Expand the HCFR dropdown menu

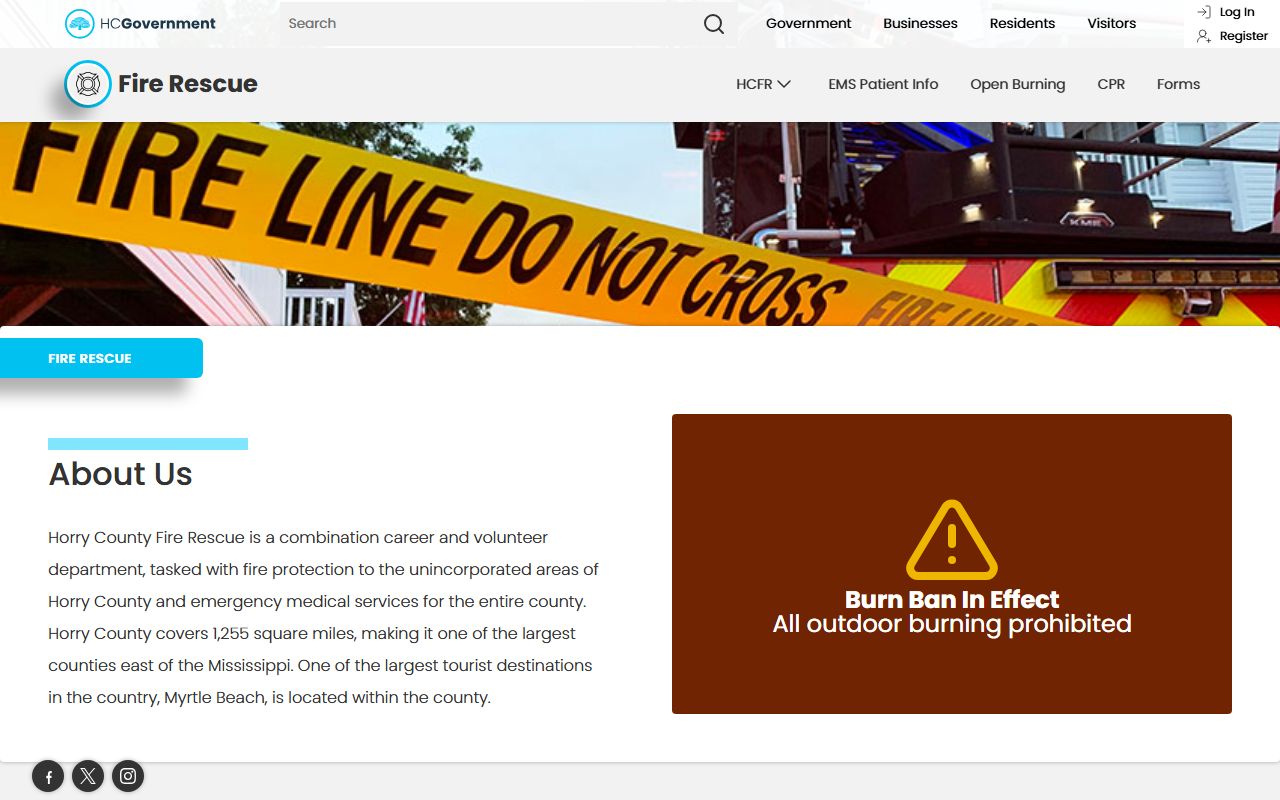tap(764, 84)
